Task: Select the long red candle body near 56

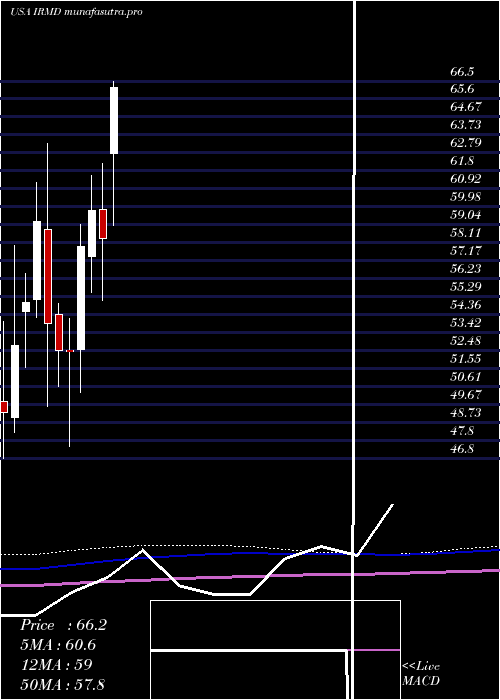Action: (48, 276)
